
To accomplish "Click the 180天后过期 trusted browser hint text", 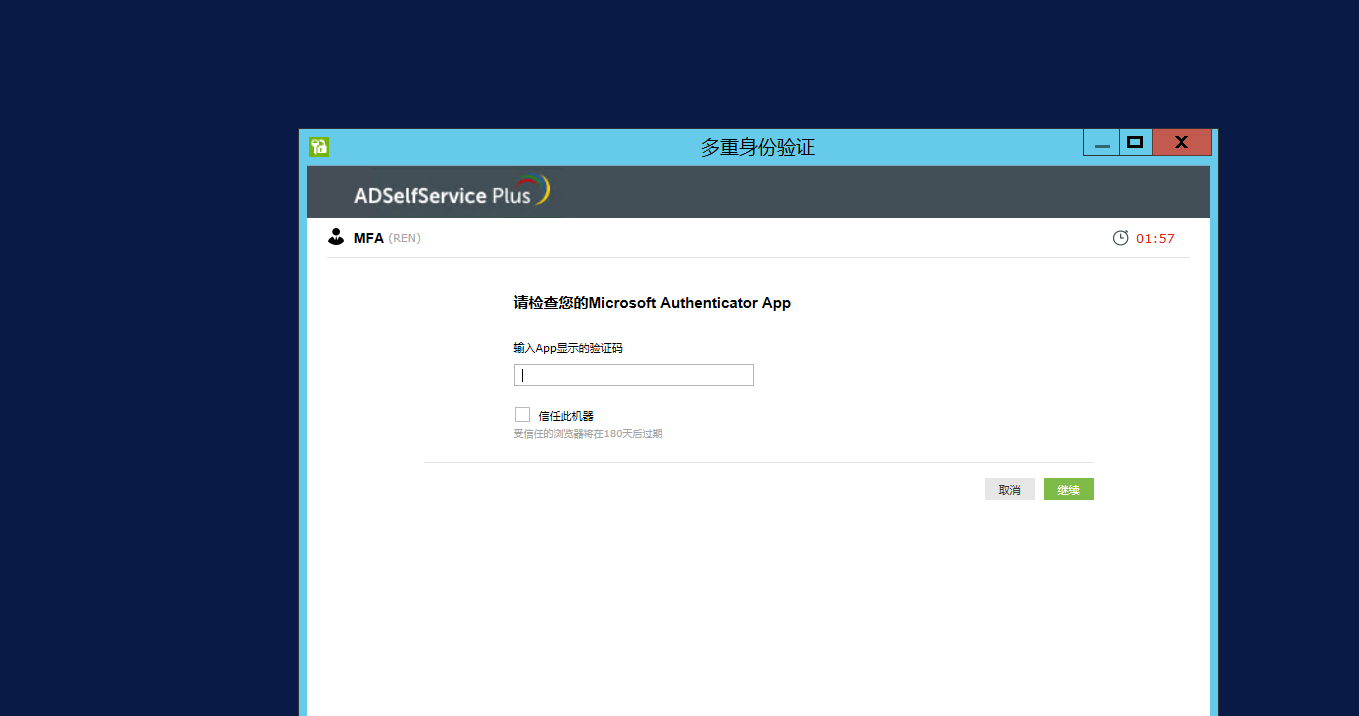I will [x=587, y=434].
